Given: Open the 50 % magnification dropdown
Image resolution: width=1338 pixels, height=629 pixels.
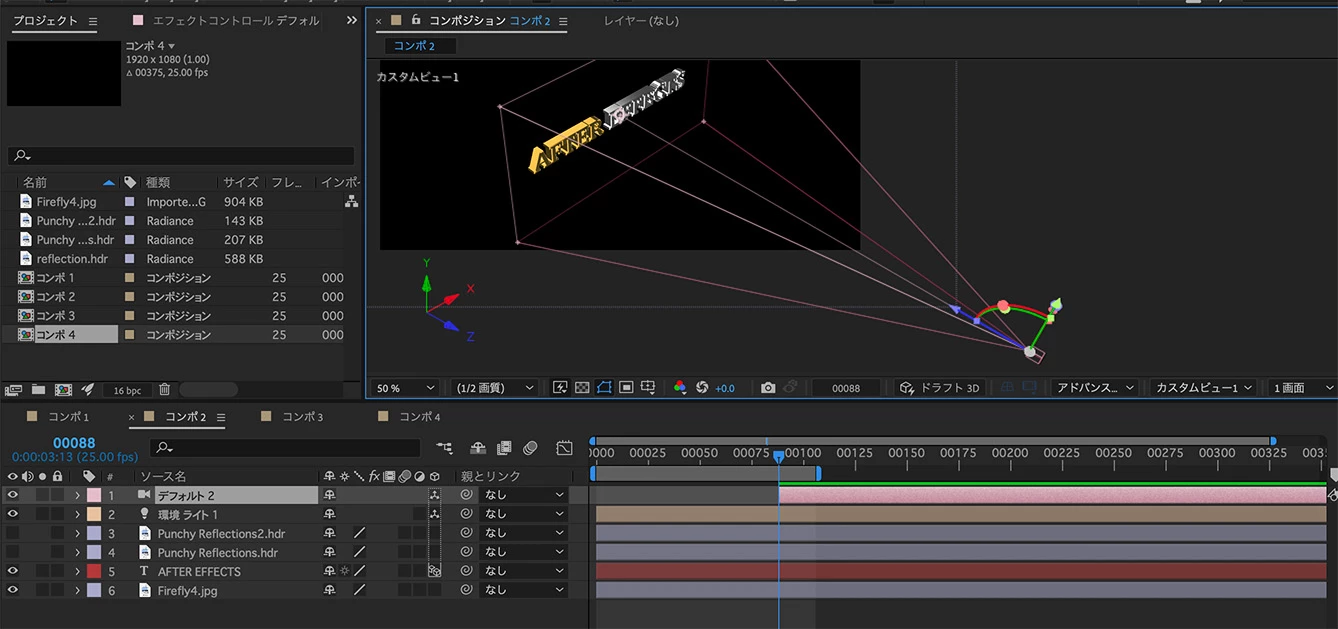Looking at the screenshot, I should point(406,387).
